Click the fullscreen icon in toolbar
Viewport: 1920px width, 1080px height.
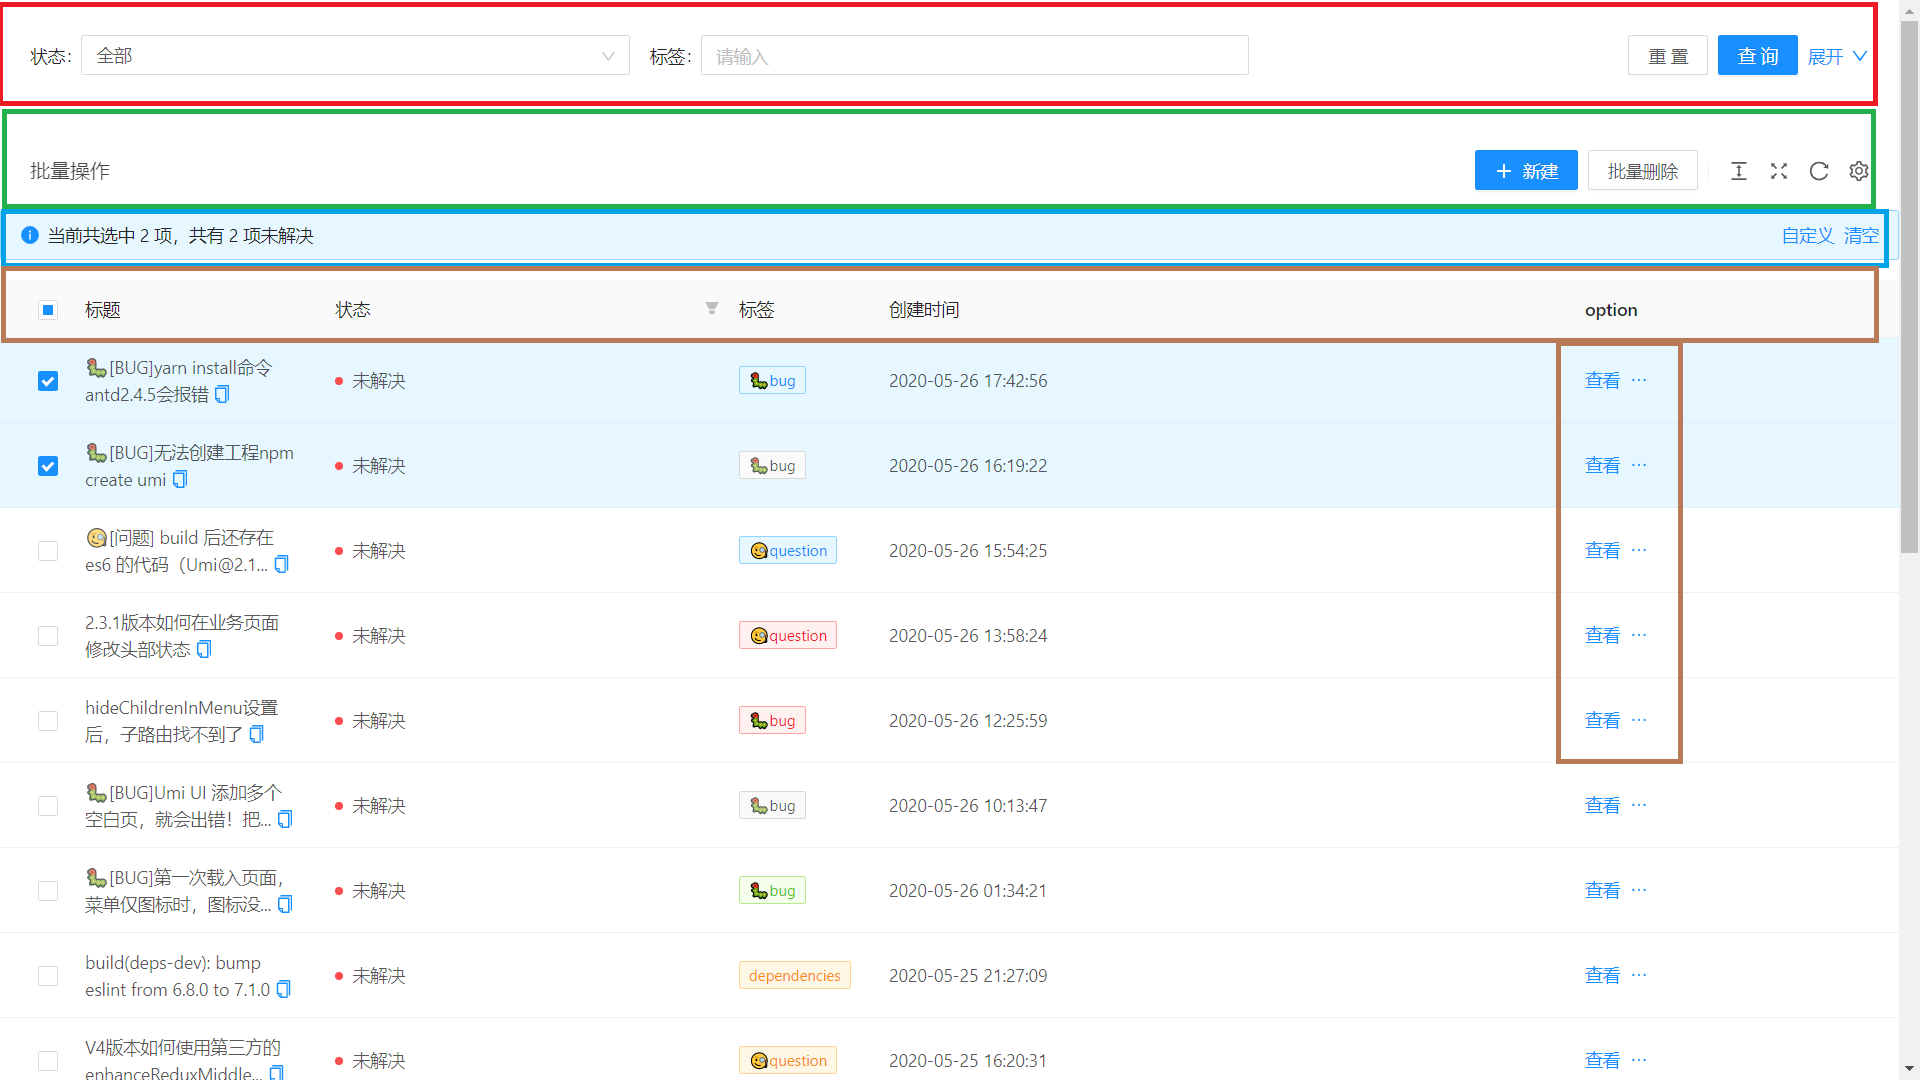pyautogui.click(x=1779, y=171)
